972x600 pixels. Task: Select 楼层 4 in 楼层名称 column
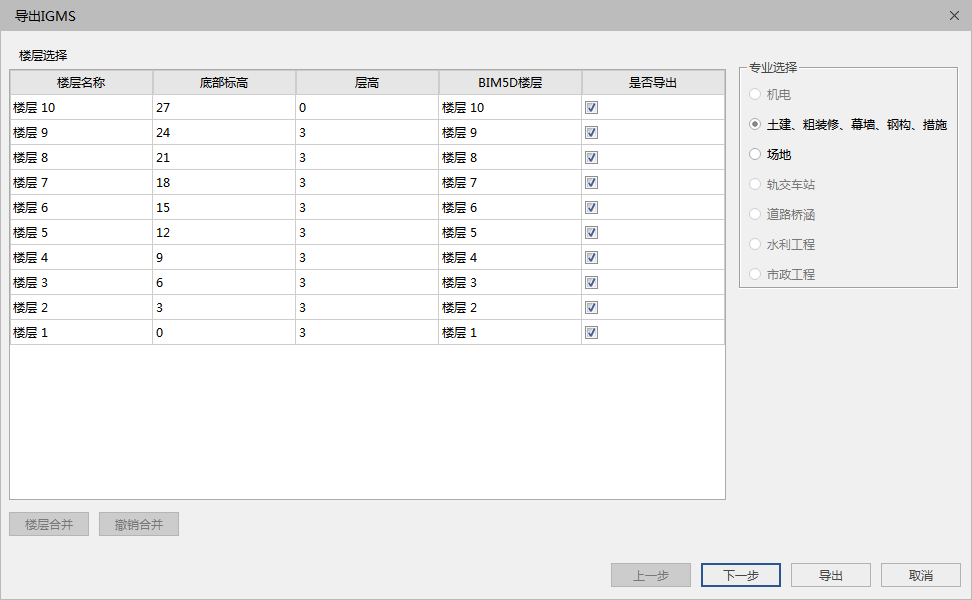81,258
